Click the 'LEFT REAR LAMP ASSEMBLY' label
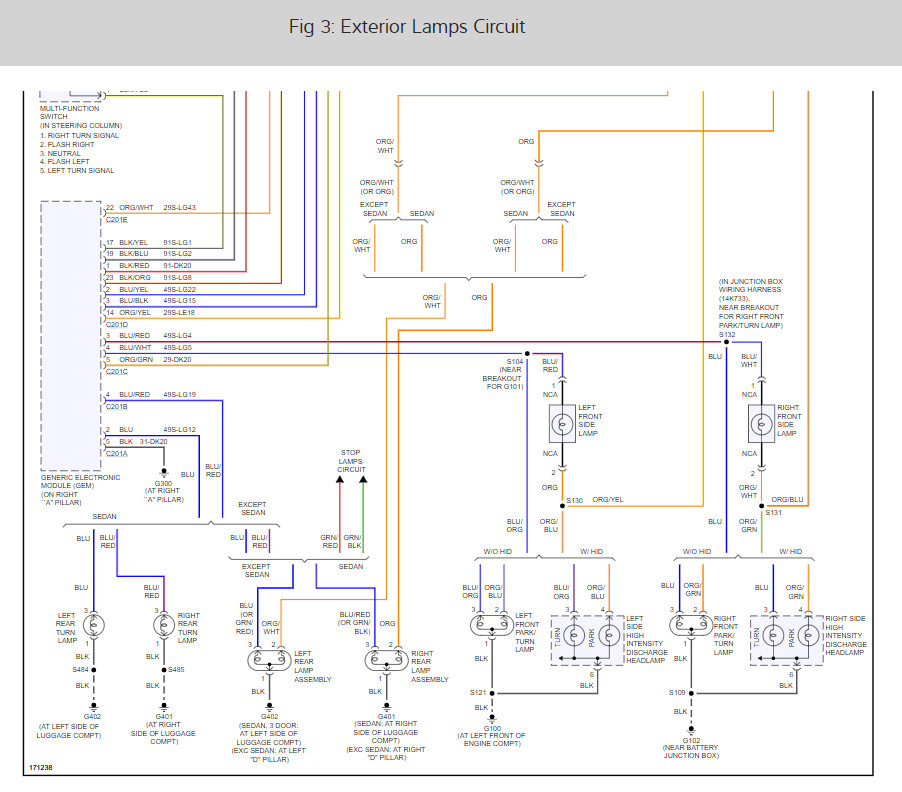Viewport: 902px width, 792px height. pyautogui.click(x=312, y=666)
